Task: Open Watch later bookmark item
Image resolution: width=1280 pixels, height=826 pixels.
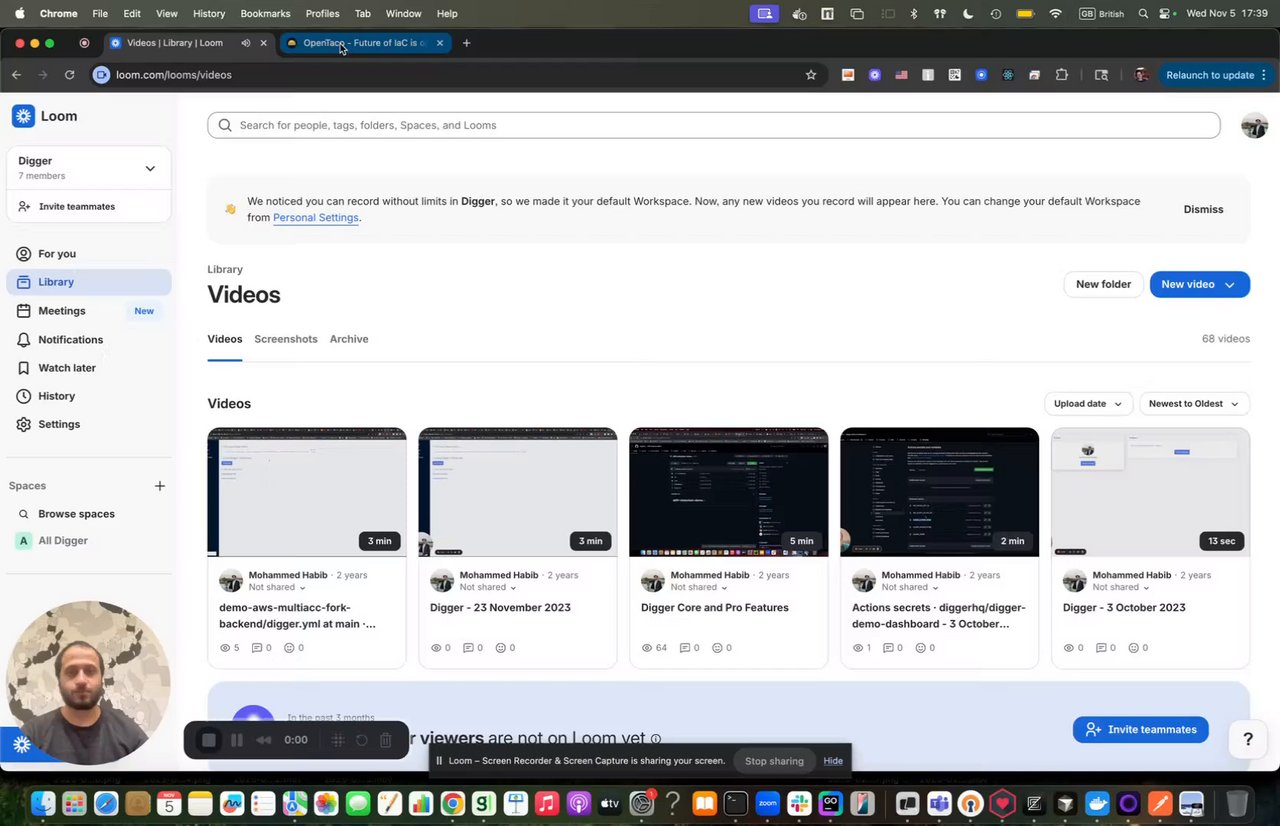Action: click(89, 368)
